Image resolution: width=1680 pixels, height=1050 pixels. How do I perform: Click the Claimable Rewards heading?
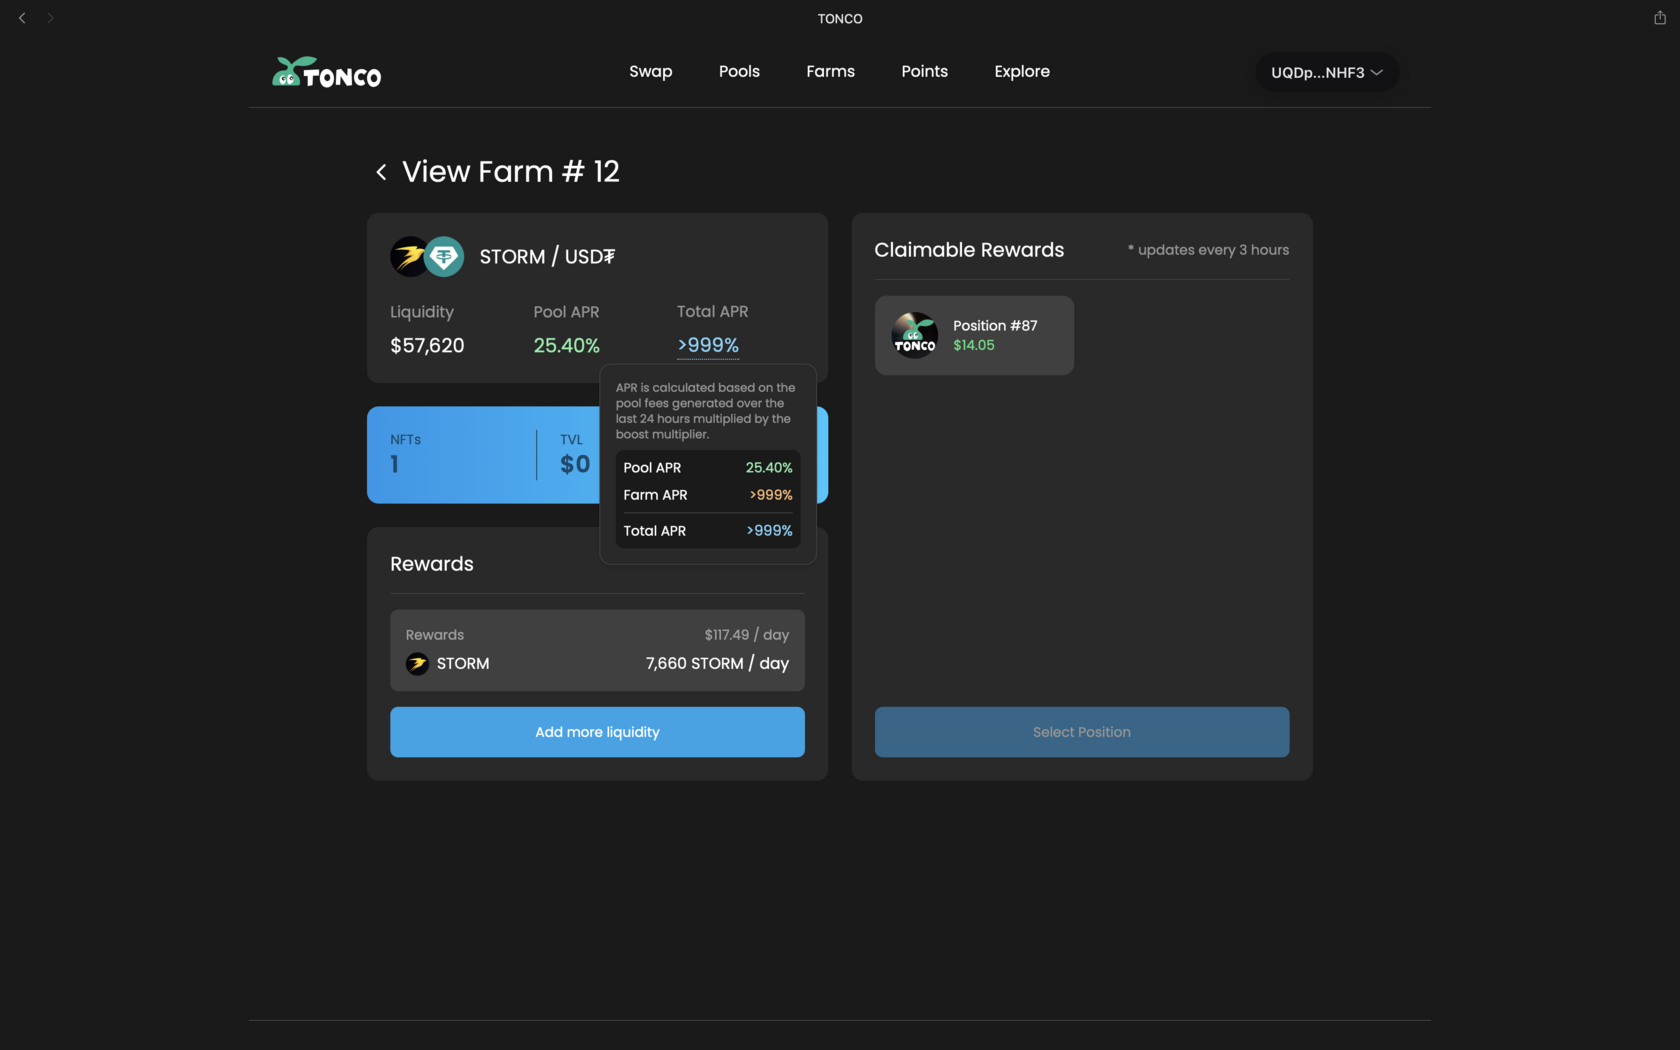coord(969,250)
